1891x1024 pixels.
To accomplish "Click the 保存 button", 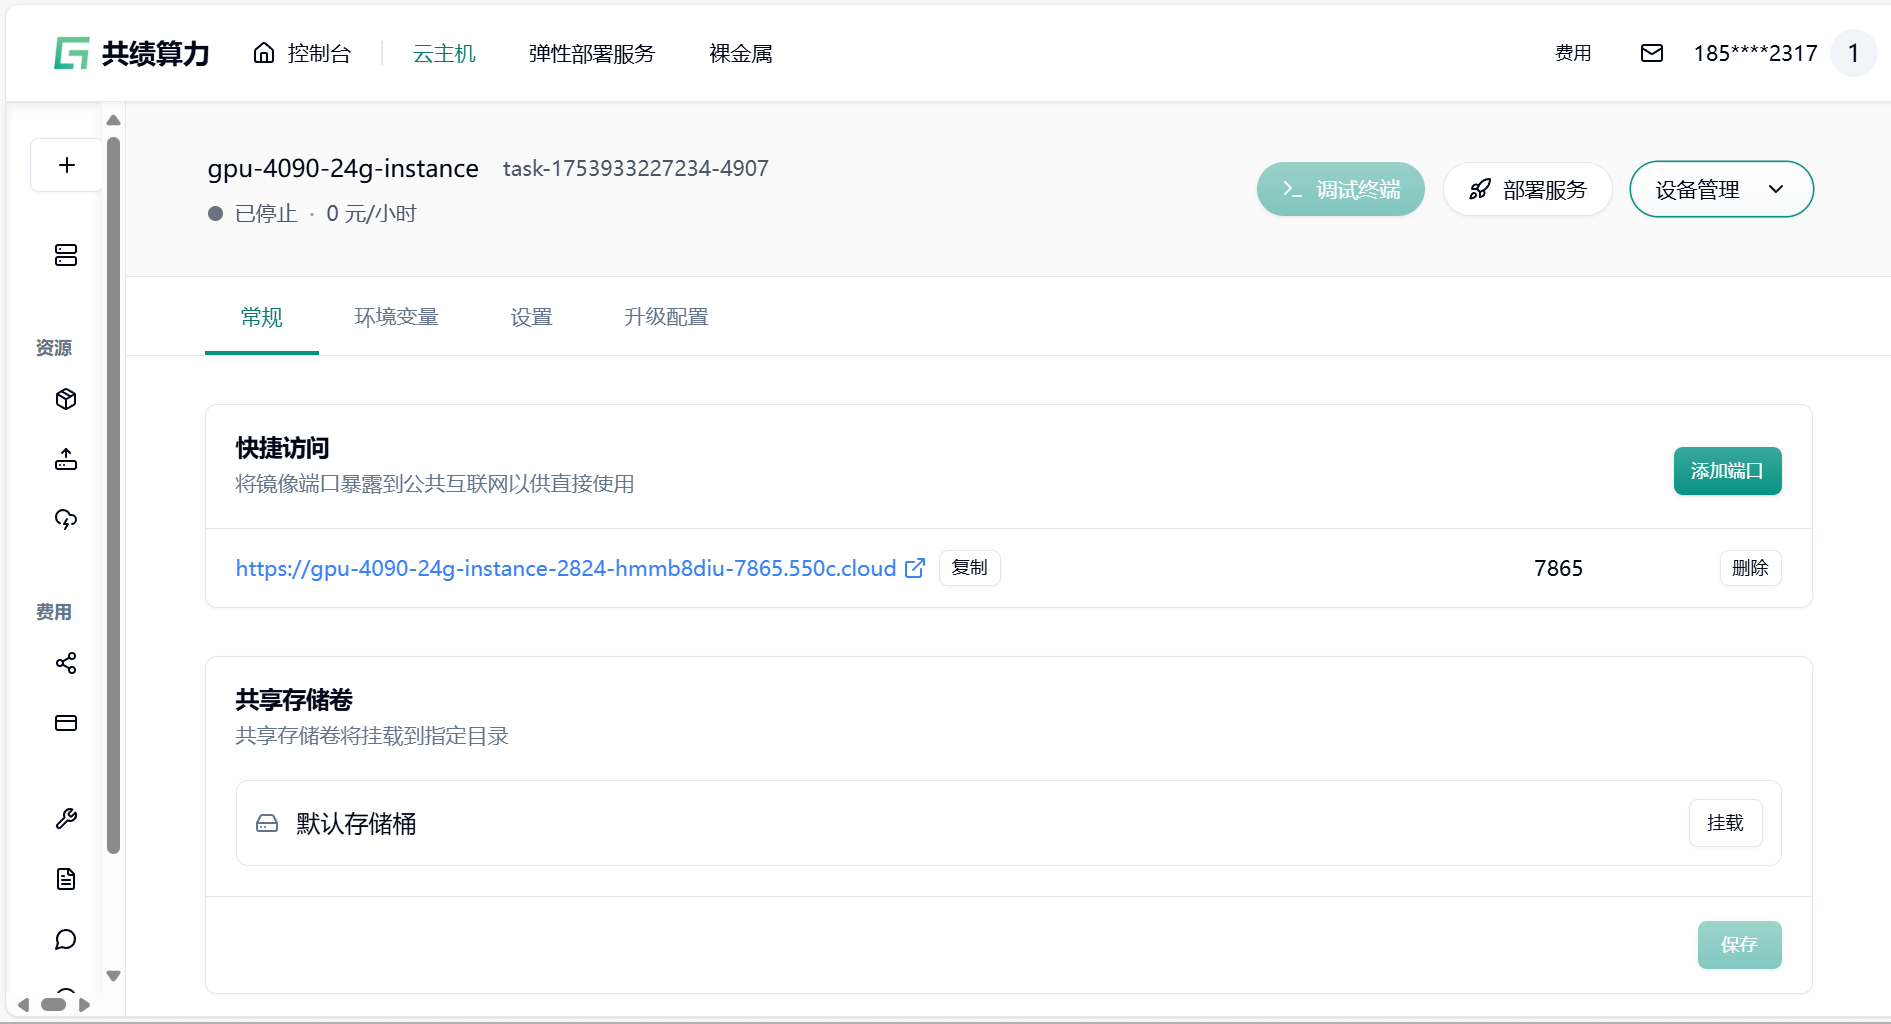I will pyautogui.click(x=1739, y=944).
